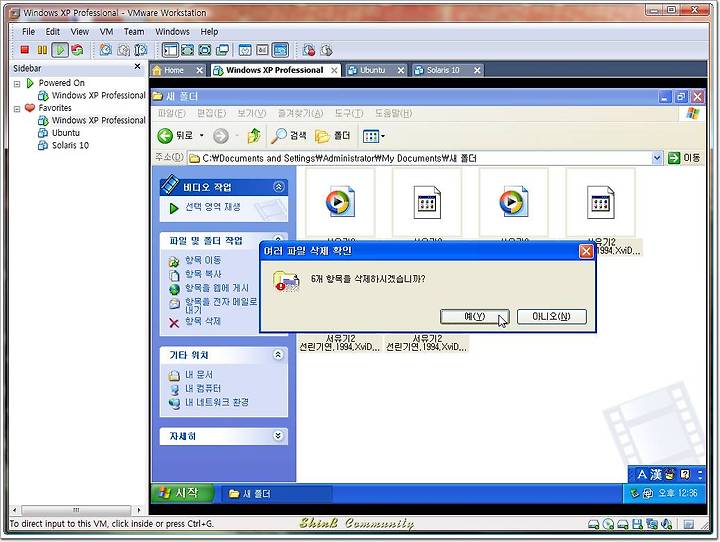The width and height of the screenshot is (720, 542).
Task: Open the Snapshot Manager toolbar icon
Action: [141, 50]
